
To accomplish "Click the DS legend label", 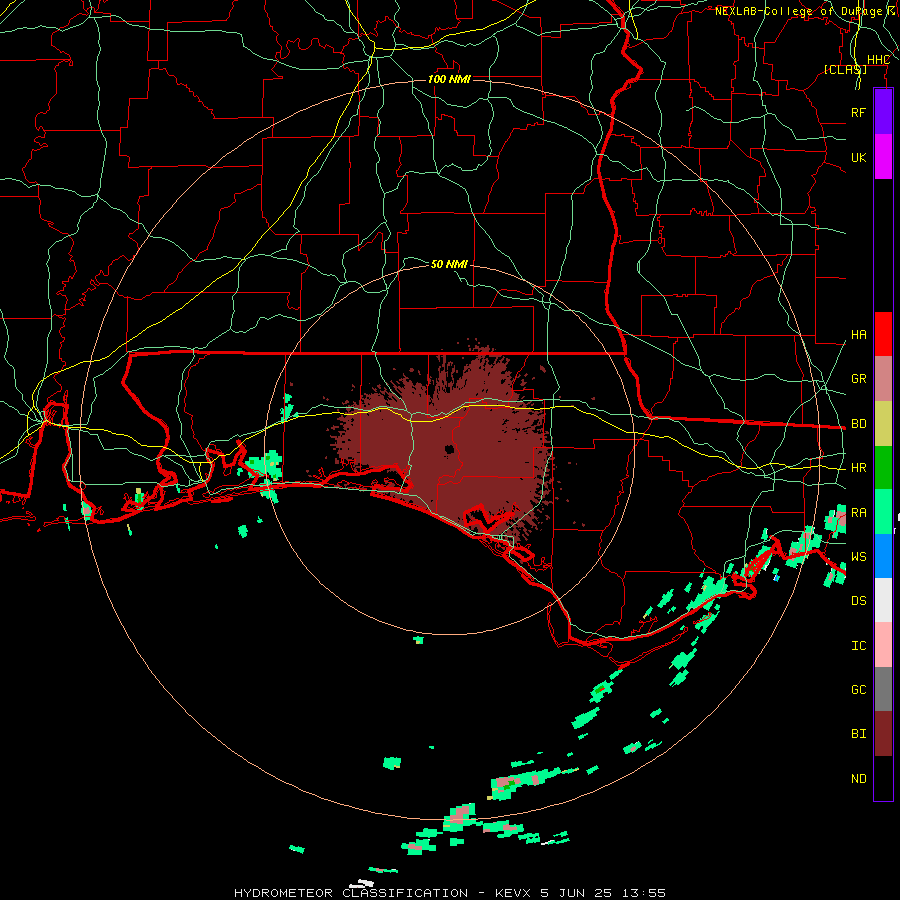I will point(858,601).
